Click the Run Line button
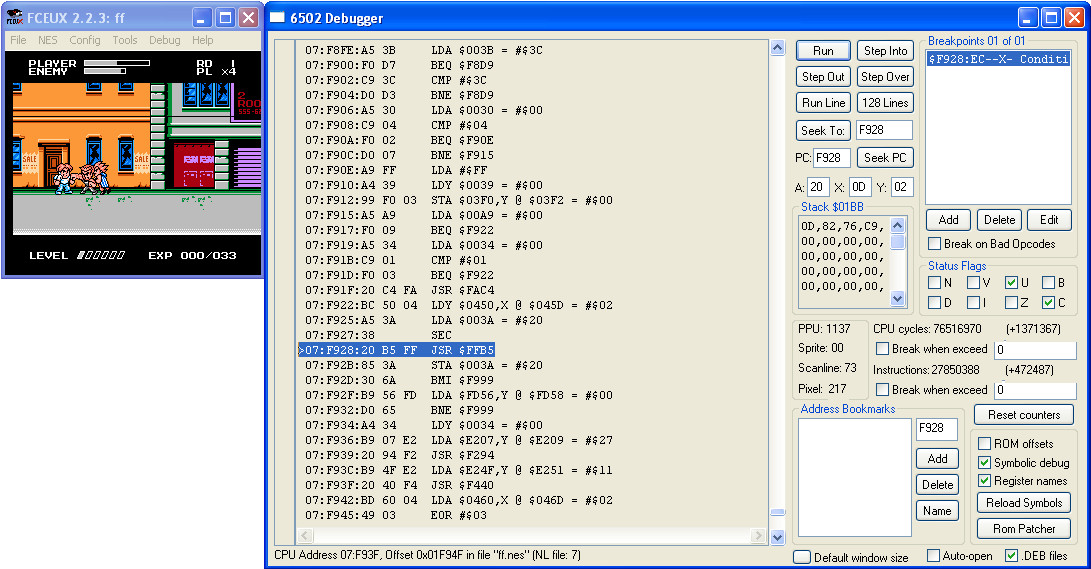Viewport: 1091px width, 569px height. pos(823,103)
